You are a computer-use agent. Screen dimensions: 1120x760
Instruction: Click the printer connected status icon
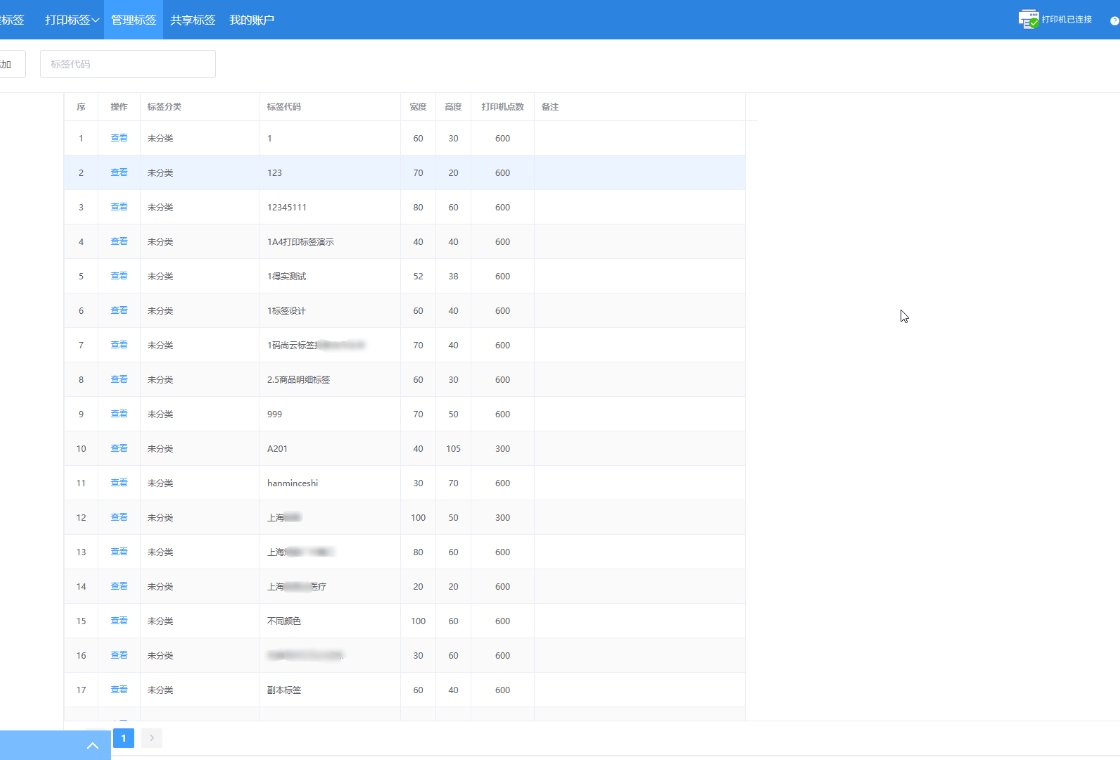(1029, 19)
